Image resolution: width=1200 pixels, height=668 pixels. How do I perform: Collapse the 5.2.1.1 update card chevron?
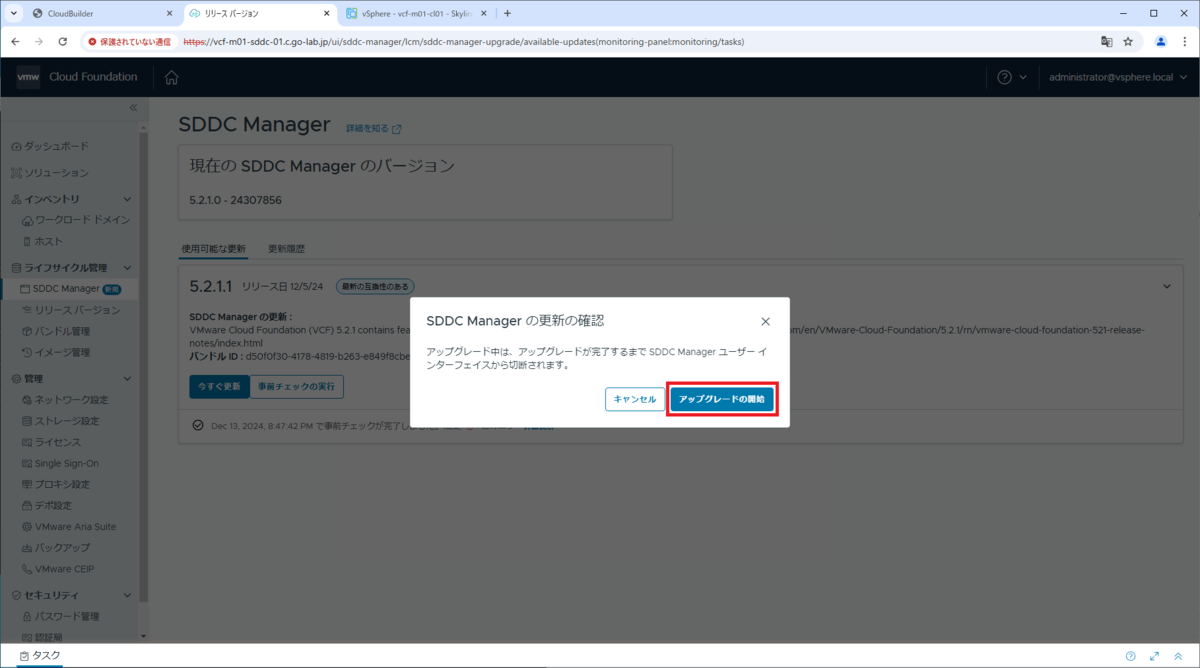[x=1166, y=287]
